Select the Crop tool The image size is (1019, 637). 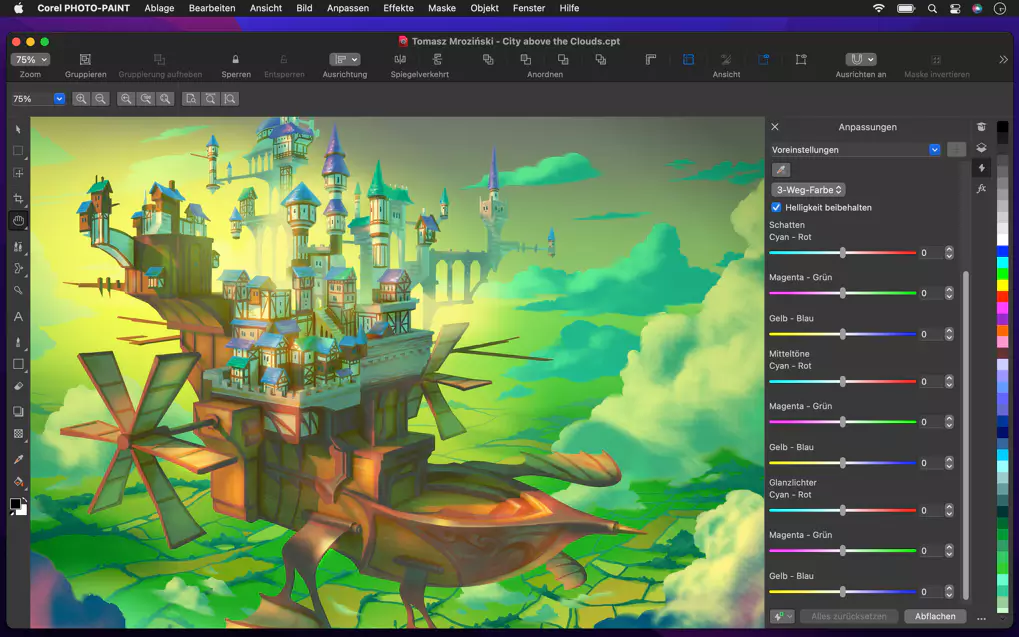pyautogui.click(x=17, y=199)
